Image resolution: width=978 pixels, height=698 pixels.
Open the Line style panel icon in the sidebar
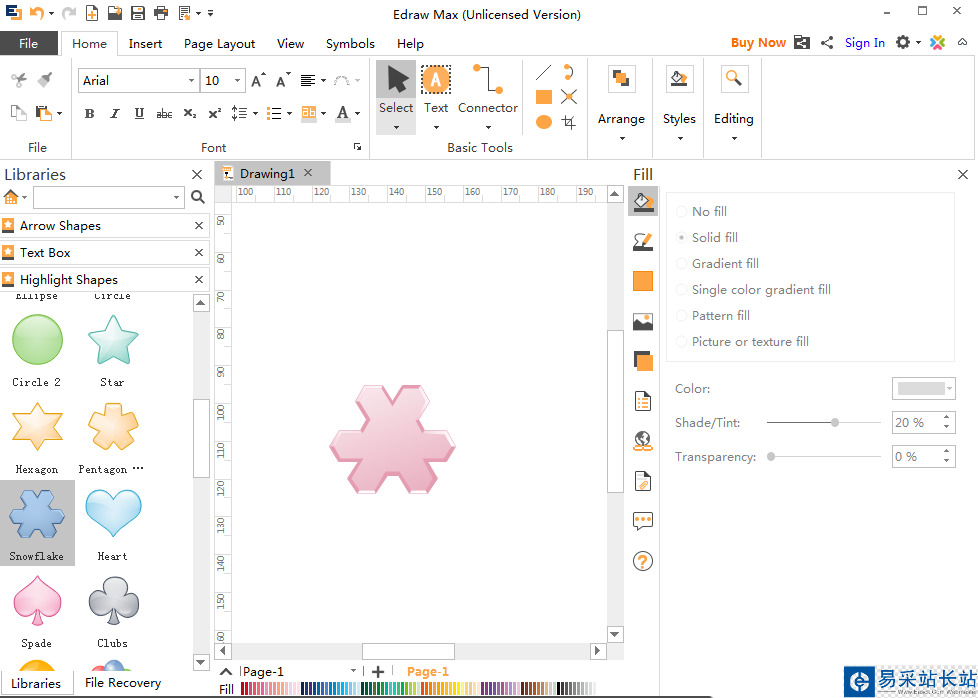(642, 241)
